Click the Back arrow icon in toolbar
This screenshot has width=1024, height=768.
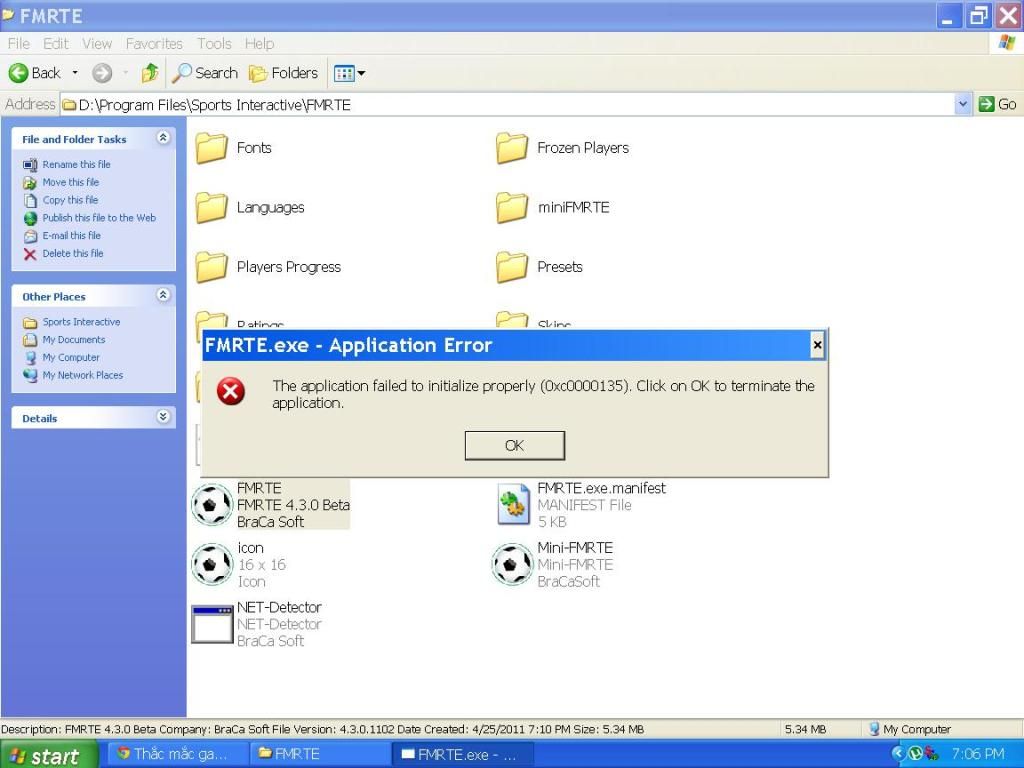[x=18, y=72]
